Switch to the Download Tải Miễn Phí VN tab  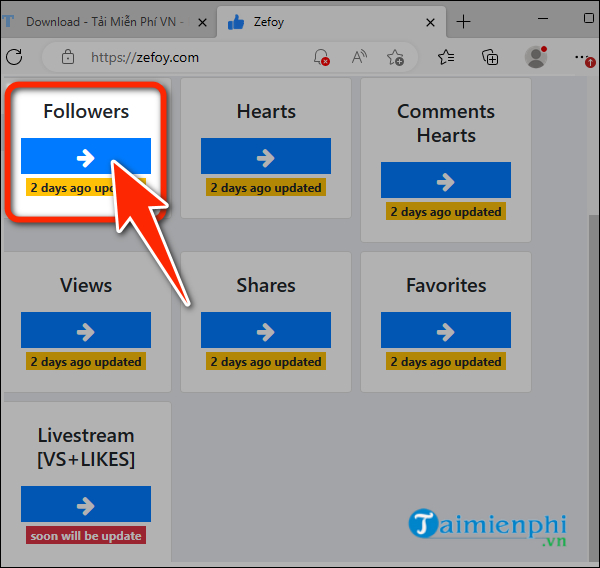pyautogui.click(x=103, y=22)
